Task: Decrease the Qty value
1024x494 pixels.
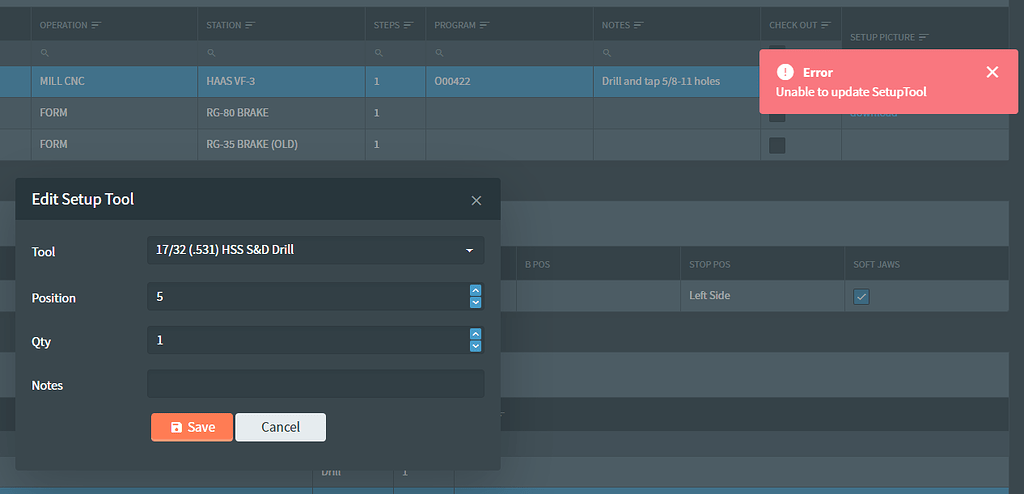Action: (476, 346)
